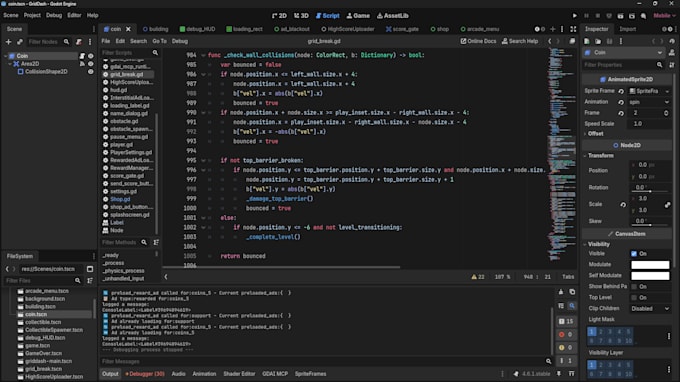Toggle error messages filter in output
Viewport: 680px width, 382px height.
566,334
